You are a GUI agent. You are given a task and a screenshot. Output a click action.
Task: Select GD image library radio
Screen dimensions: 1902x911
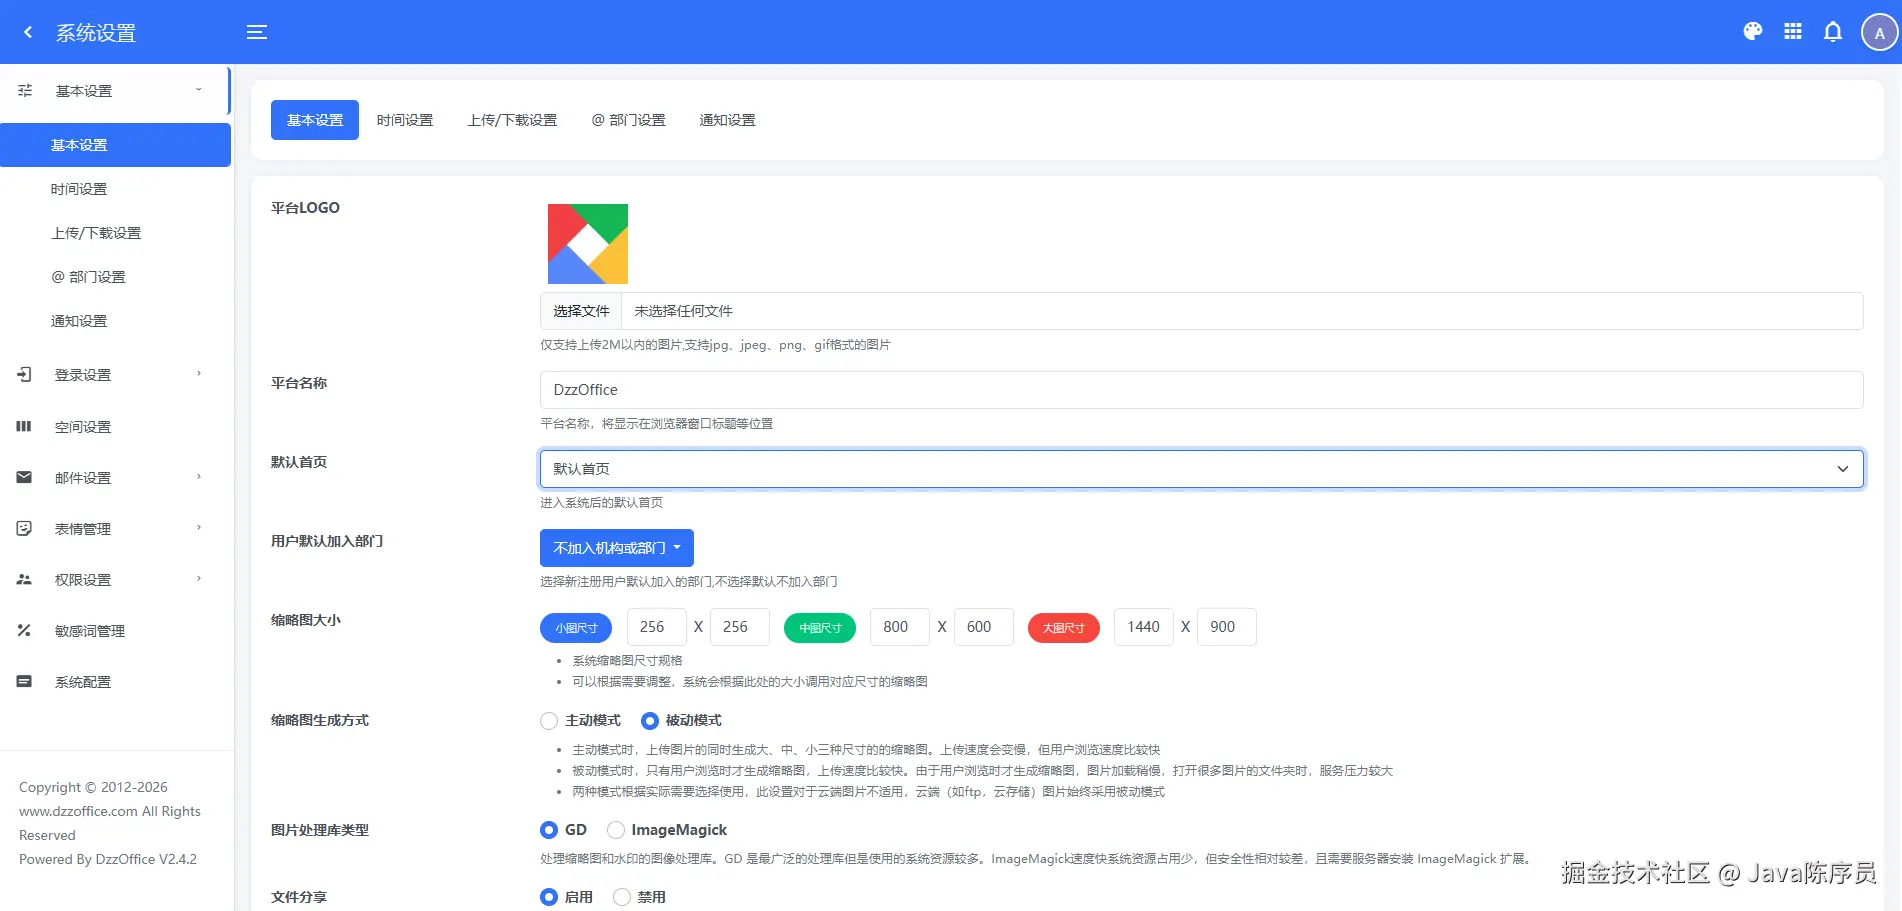[x=549, y=830]
